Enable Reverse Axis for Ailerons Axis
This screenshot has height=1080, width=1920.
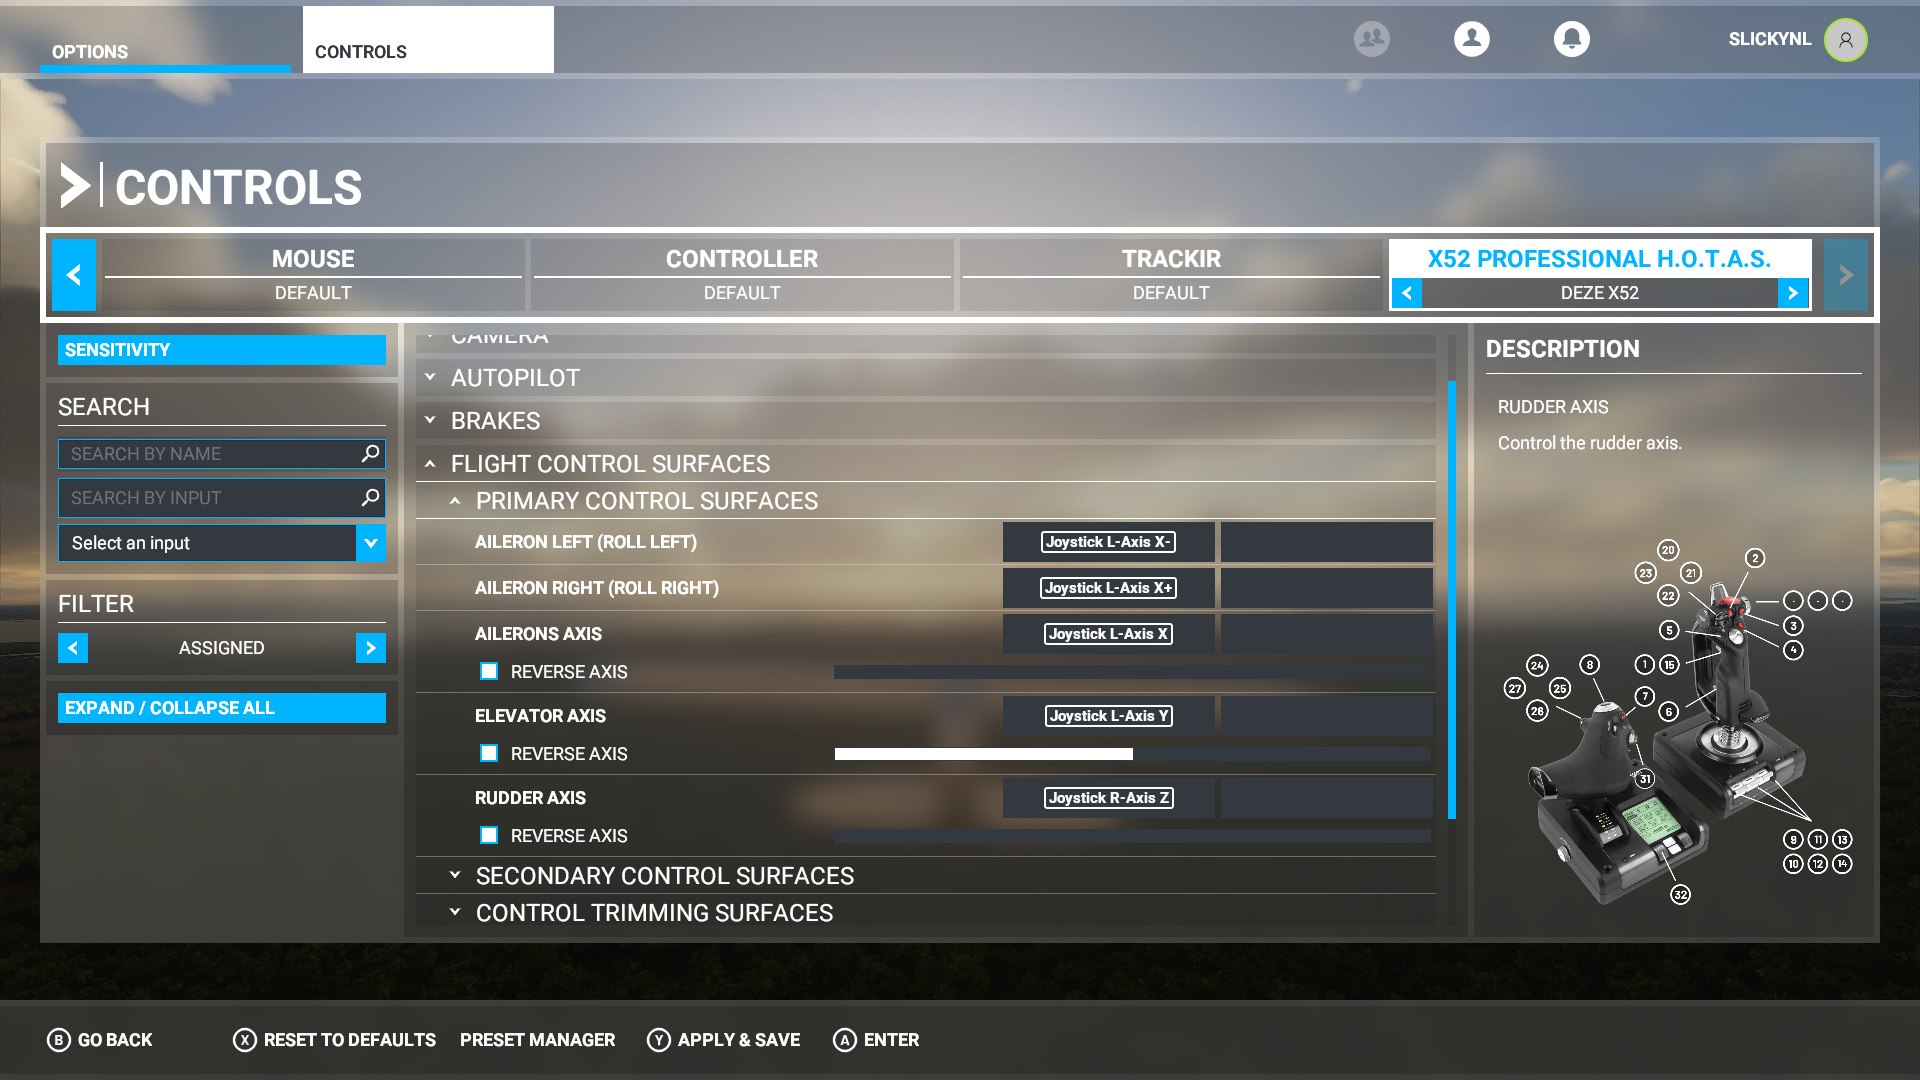pyautogui.click(x=489, y=672)
